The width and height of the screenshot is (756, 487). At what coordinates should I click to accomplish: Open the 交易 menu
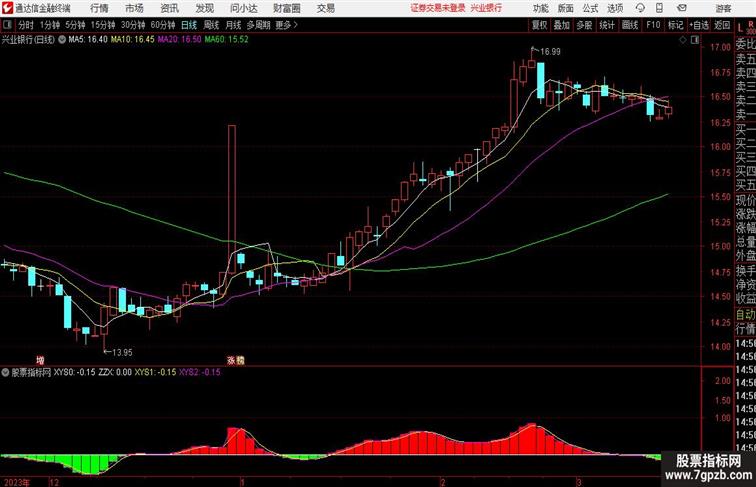[x=325, y=8]
